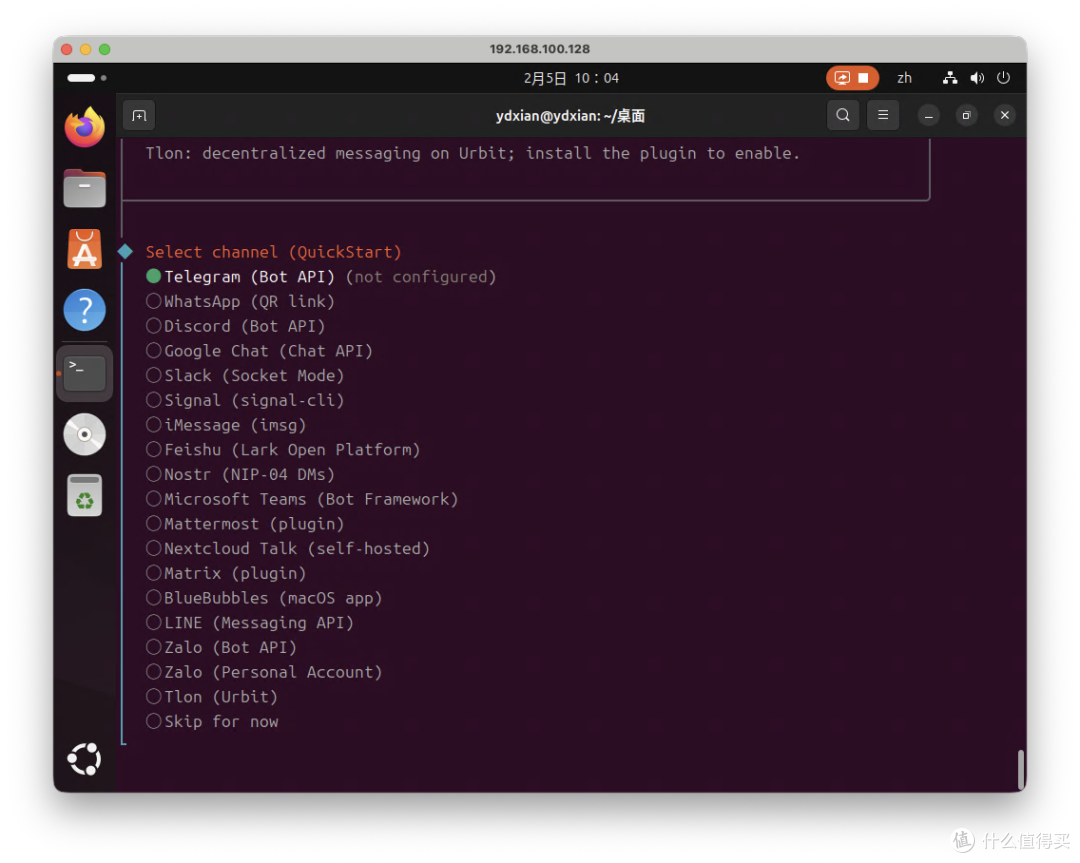Image resolution: width=1080 pixels, height=863 pixels.
Task: Click the date and time in top bar
Action: point(571,78)
